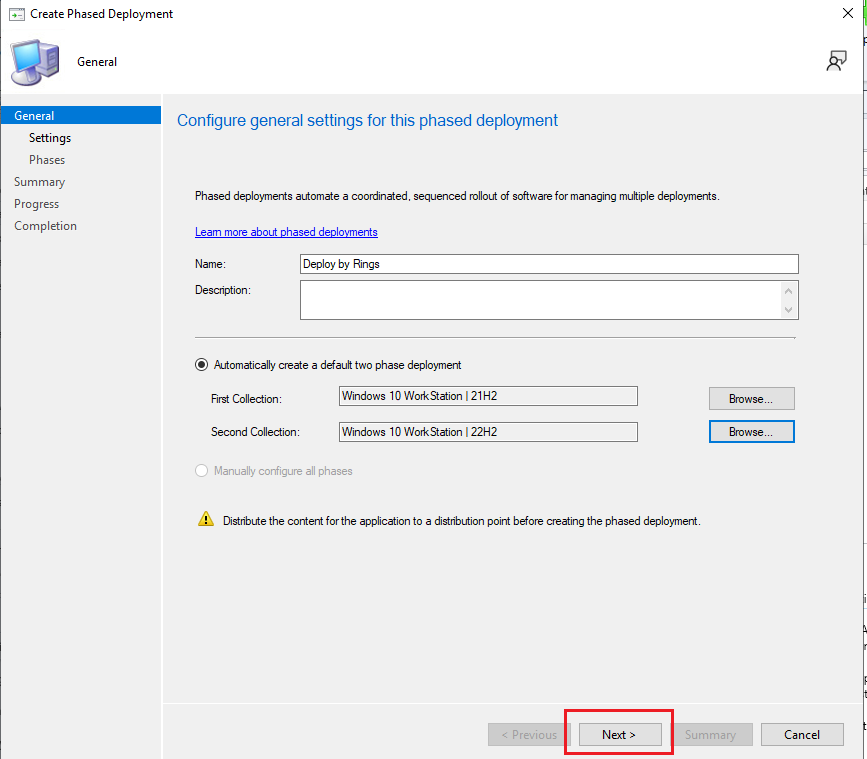Click the description scroll down arrow
867x759 pixels.
(x=788, y=310)
